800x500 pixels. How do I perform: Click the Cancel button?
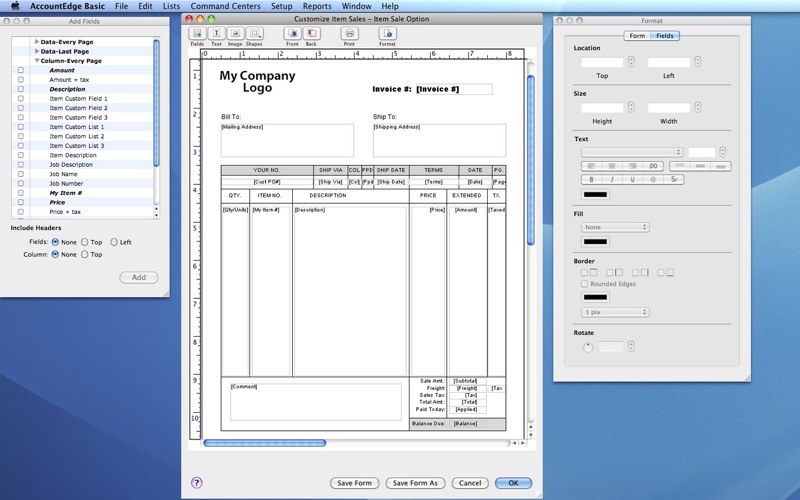[470, 483]
